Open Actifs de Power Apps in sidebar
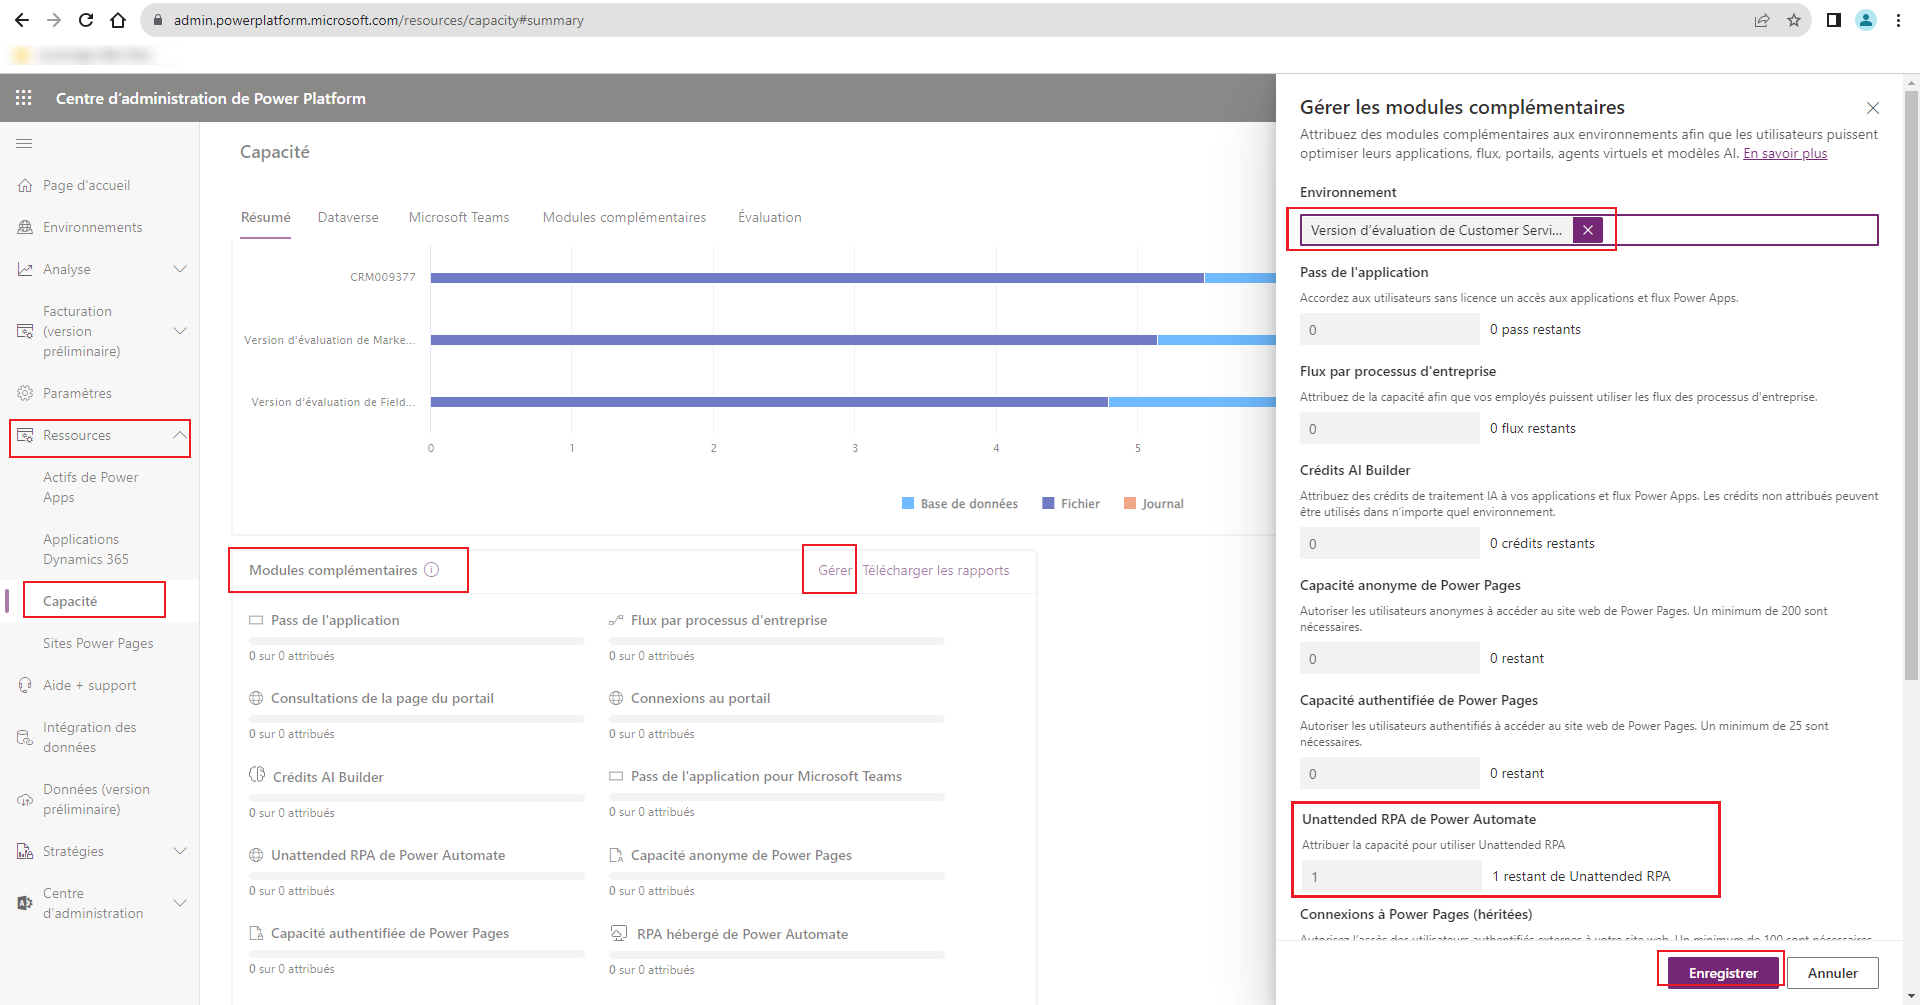 (x=91, y=487)
